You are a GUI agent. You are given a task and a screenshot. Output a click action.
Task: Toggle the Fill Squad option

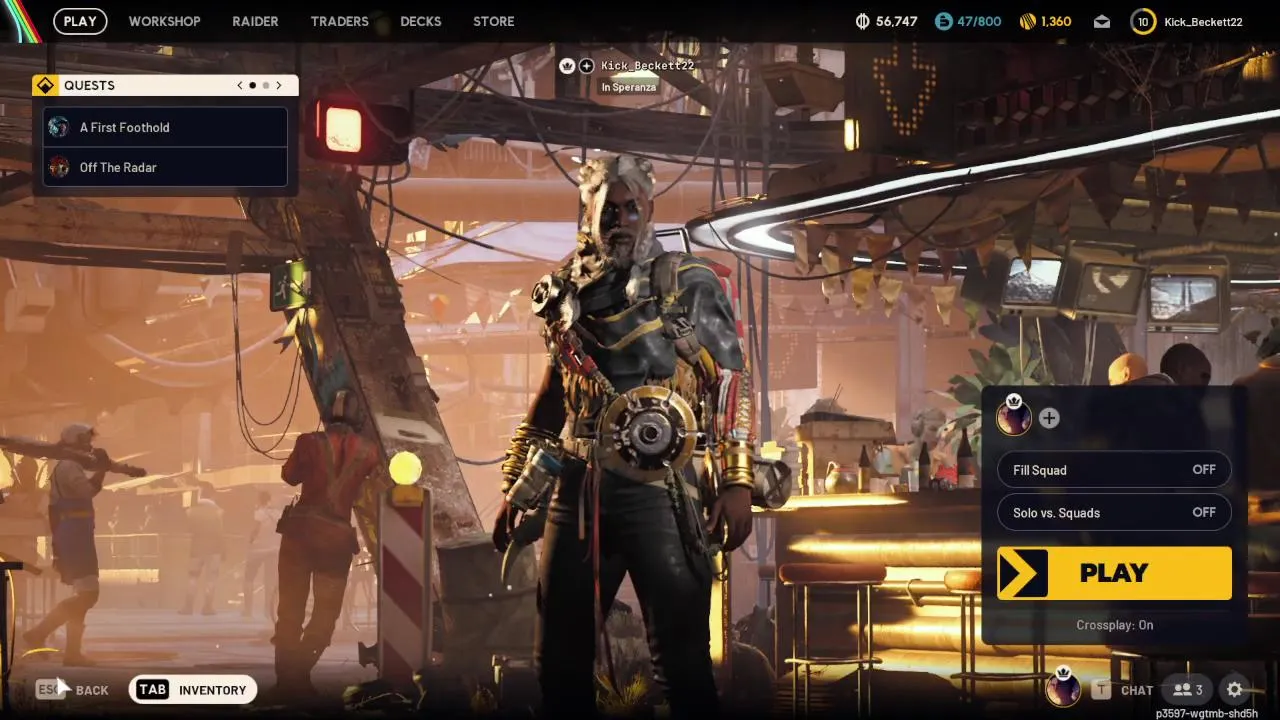(1114, 470)
